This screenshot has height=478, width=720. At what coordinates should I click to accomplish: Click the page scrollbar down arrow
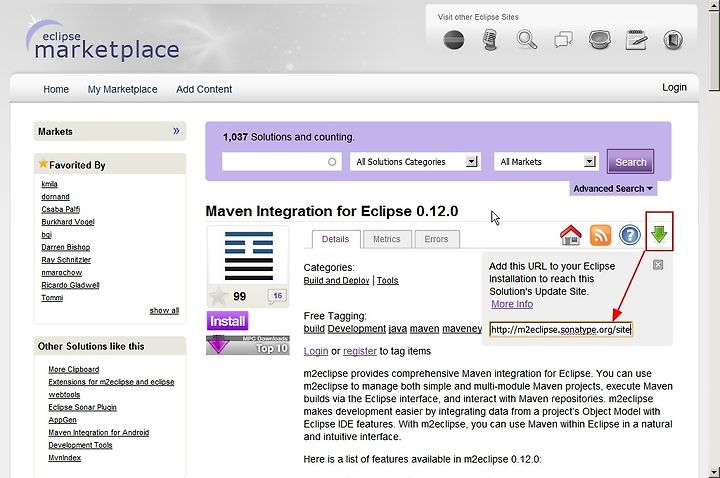[x=714, y=472]
